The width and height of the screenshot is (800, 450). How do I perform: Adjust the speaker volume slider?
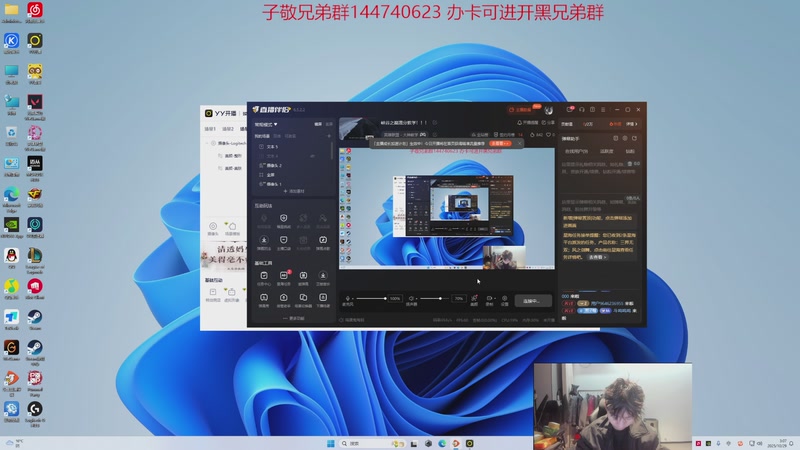435,298
